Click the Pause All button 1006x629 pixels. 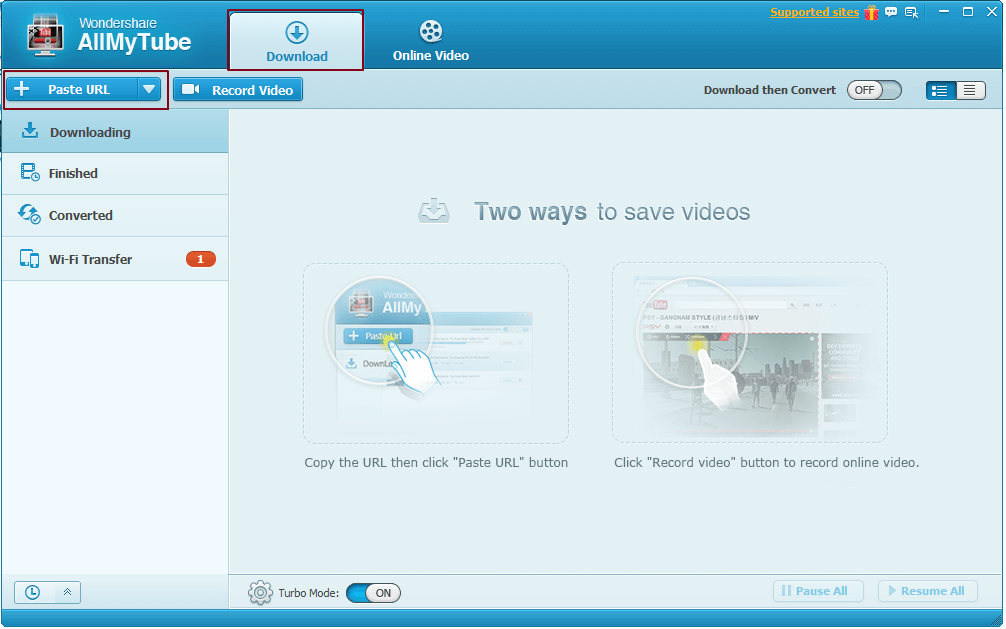pos(818,591)
